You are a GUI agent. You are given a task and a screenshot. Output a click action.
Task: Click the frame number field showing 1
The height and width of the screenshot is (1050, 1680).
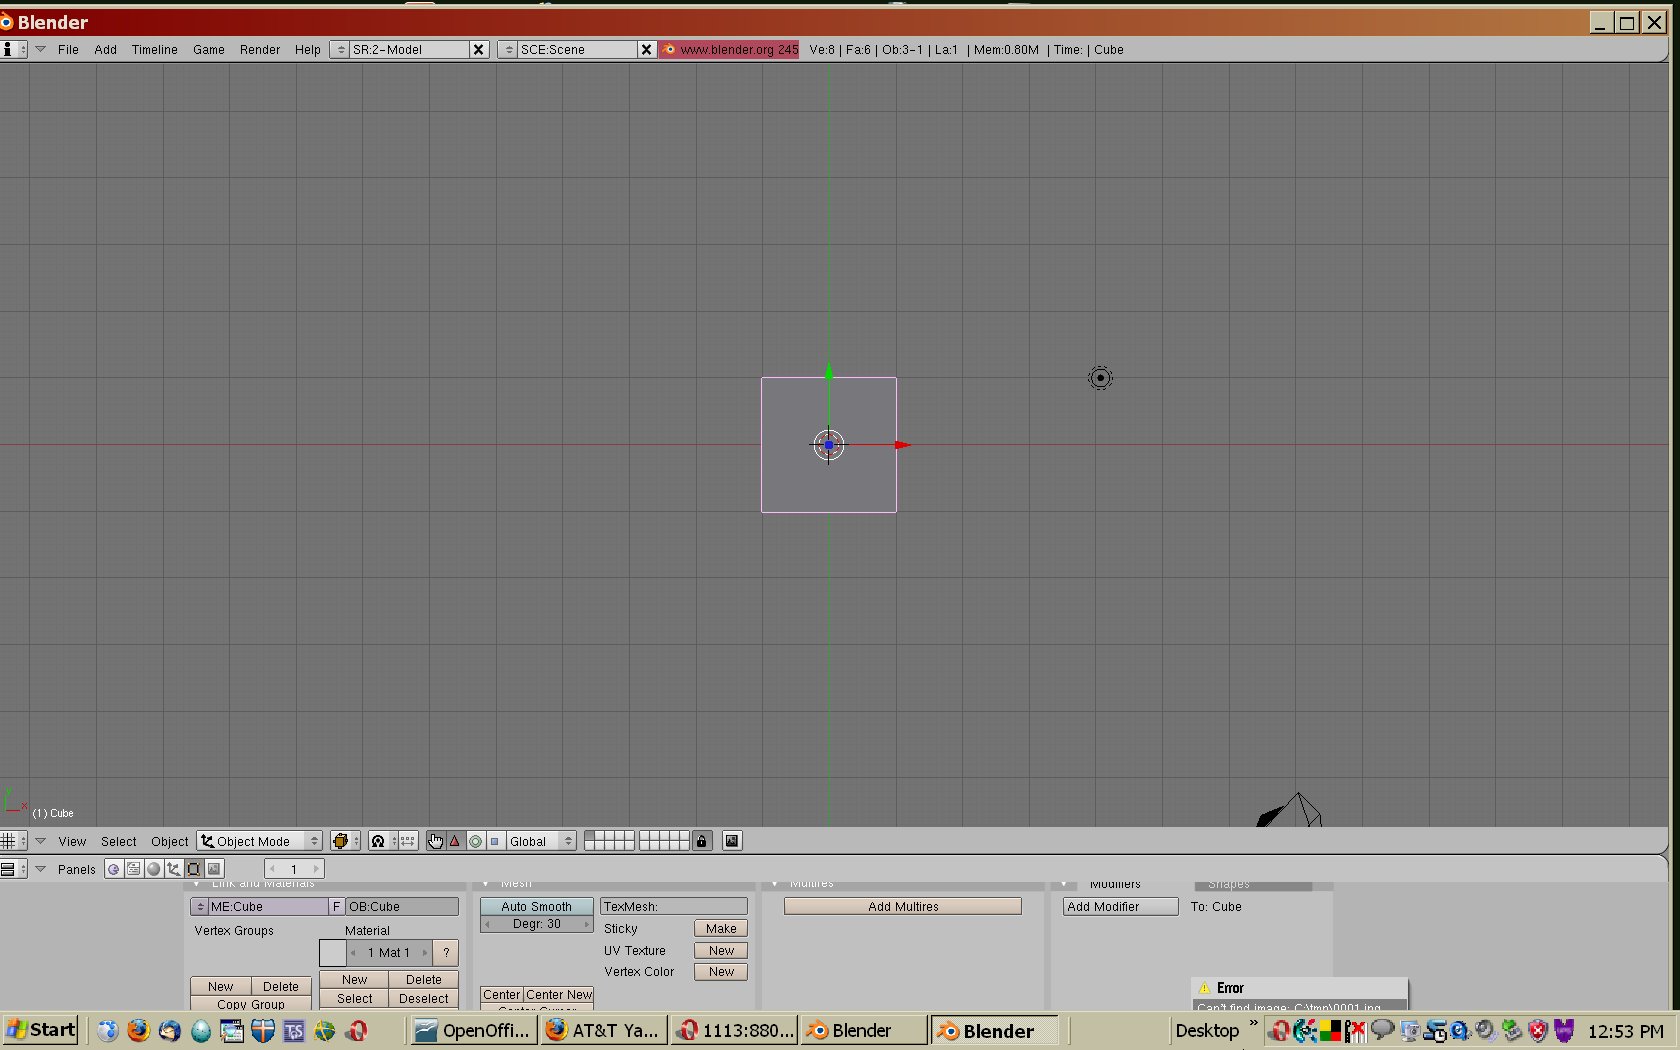pyautogui.click(x=294, y=869)
